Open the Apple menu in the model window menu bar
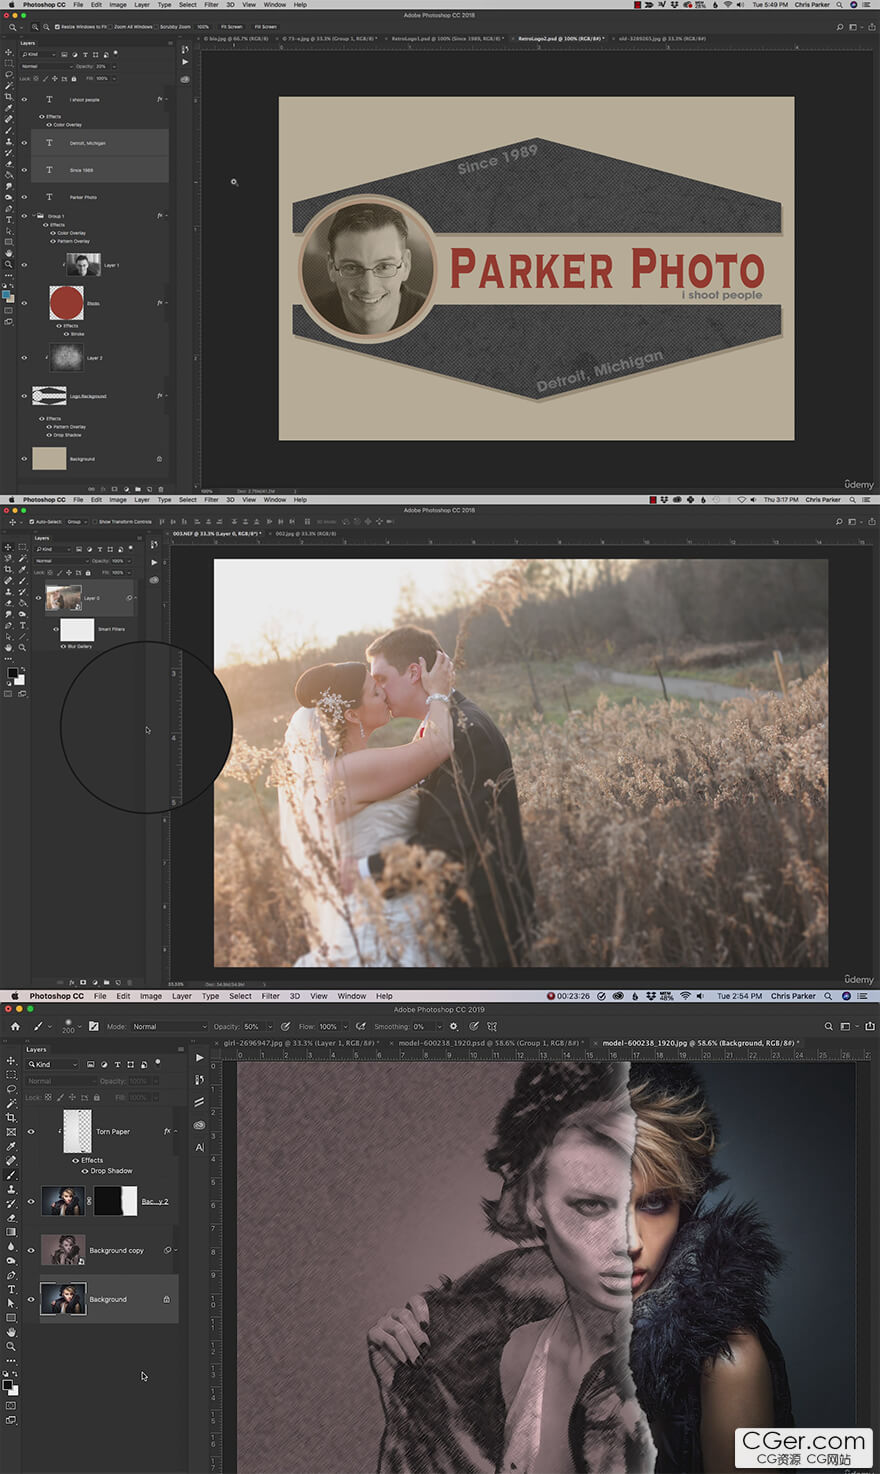880x1474 pixels. [15, 996]
